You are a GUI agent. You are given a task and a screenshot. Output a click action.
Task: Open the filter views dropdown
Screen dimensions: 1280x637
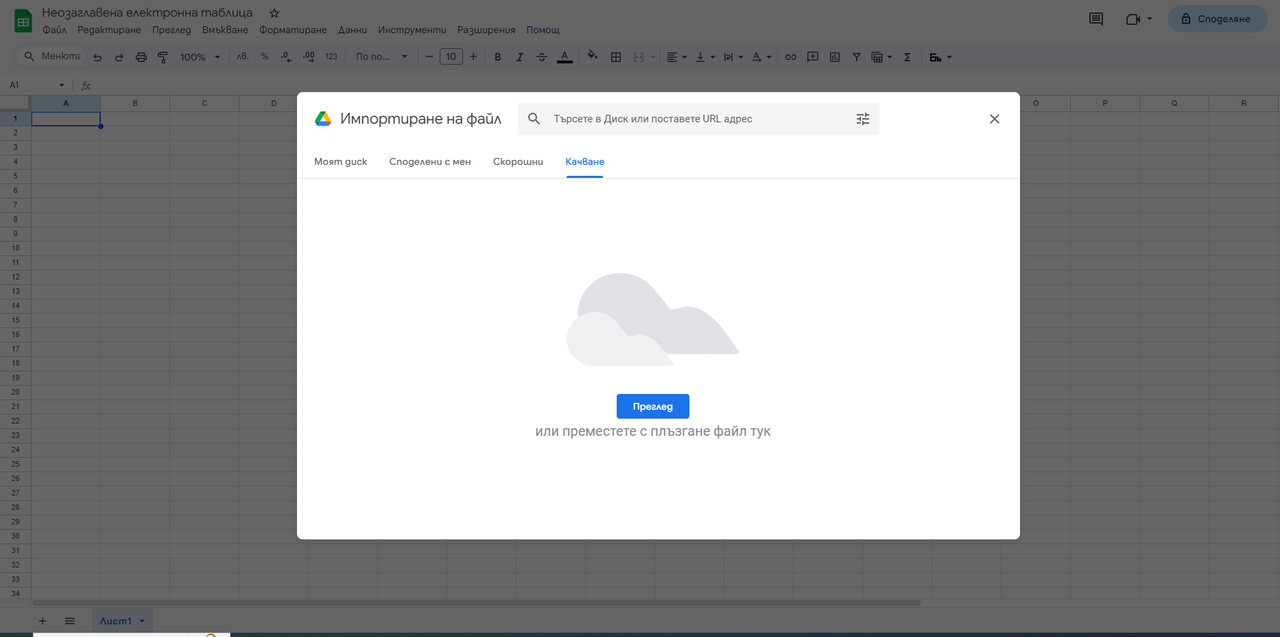(x=881, y=57)
